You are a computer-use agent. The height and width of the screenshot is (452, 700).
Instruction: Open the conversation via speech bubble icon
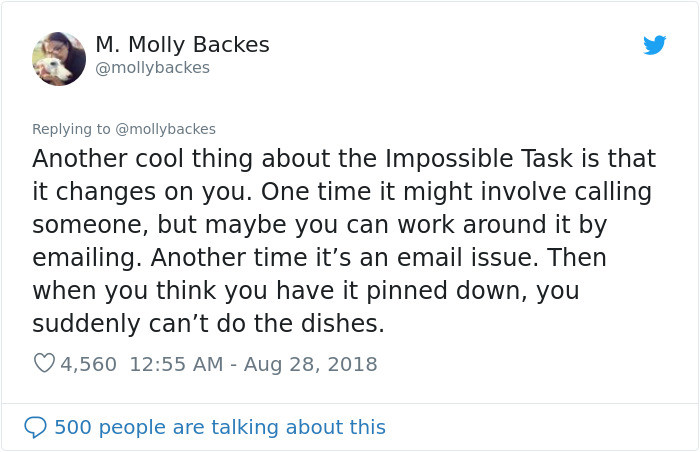(x=35, y=427)
